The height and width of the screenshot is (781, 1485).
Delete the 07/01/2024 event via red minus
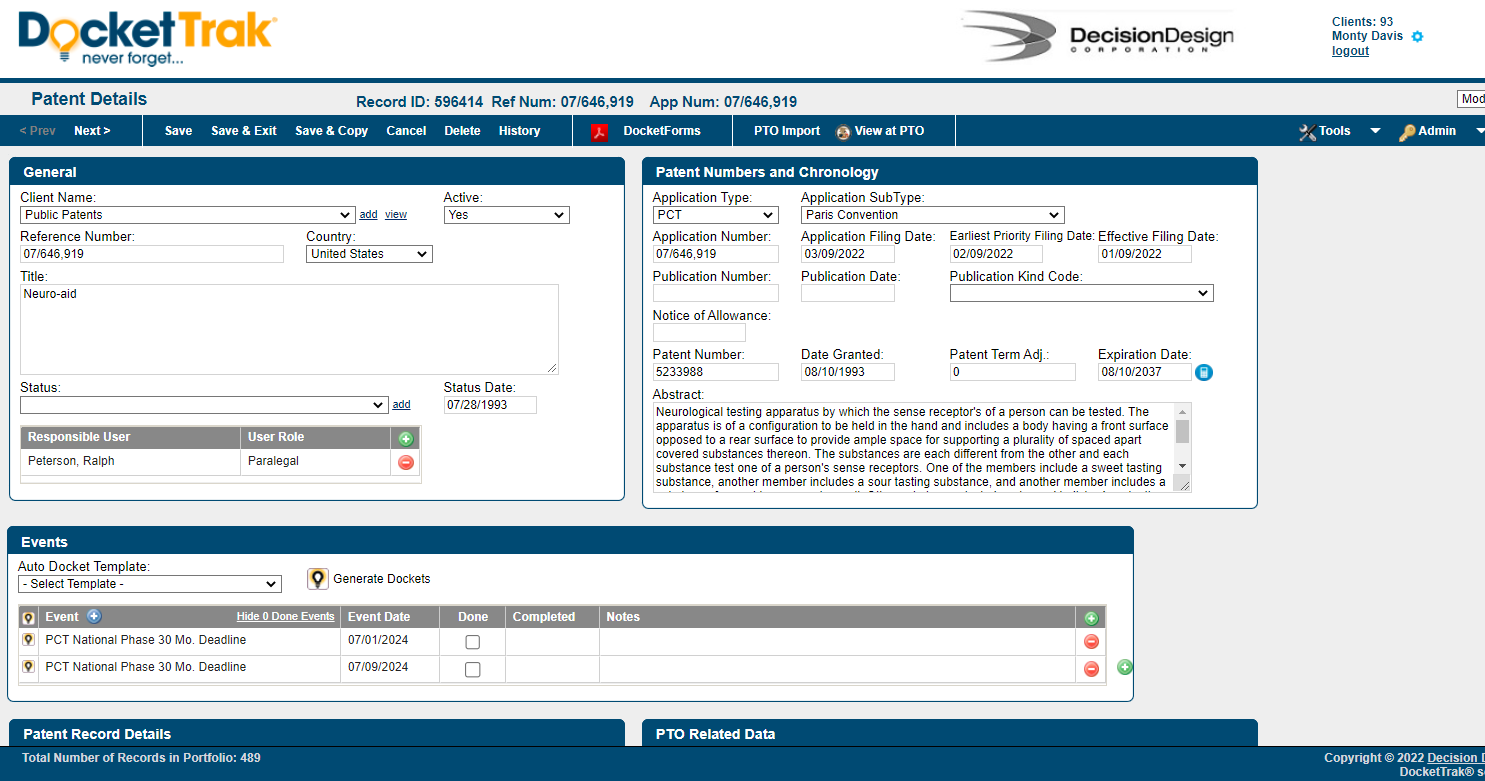point(1091,641)
